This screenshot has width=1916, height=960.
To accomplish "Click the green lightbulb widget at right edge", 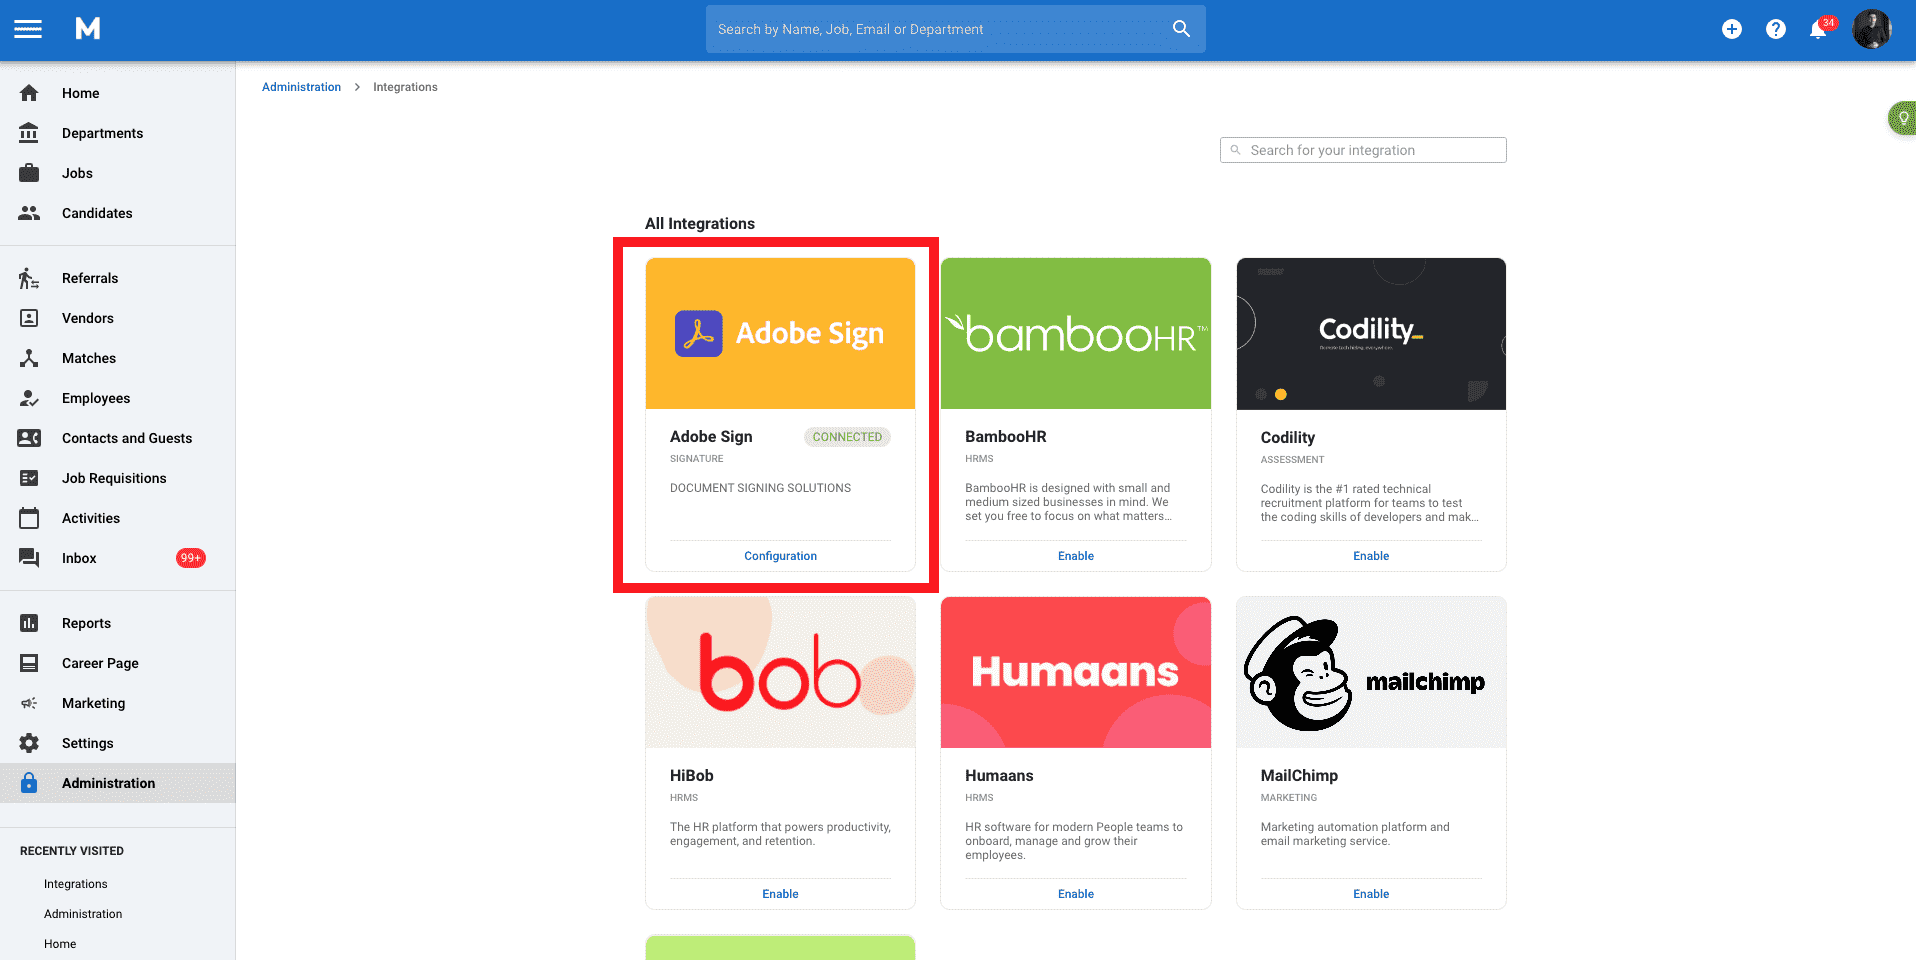I will click(x=1903, y=118).
